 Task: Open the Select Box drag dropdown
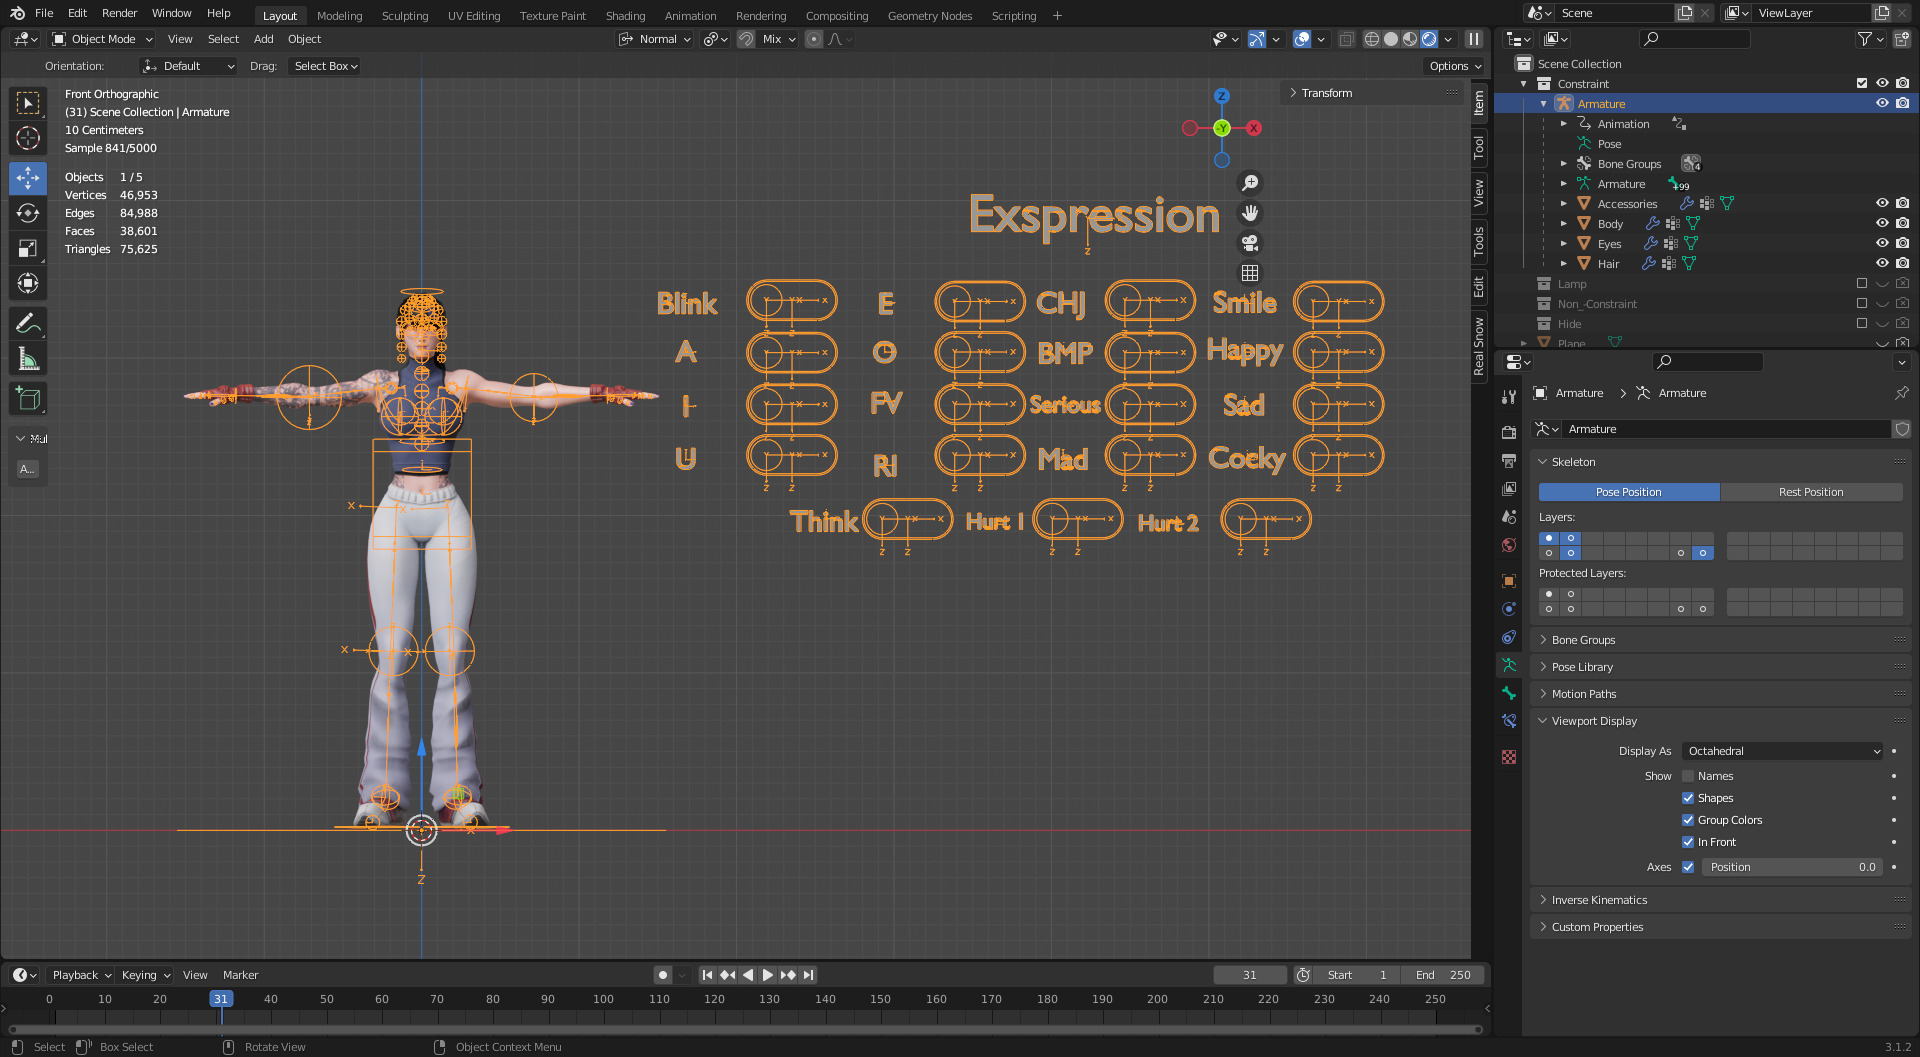[325, 66]
